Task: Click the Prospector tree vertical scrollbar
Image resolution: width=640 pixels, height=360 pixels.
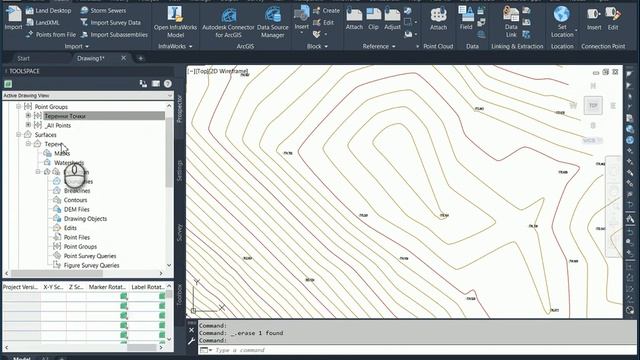Action: click(x=169, y=152)
